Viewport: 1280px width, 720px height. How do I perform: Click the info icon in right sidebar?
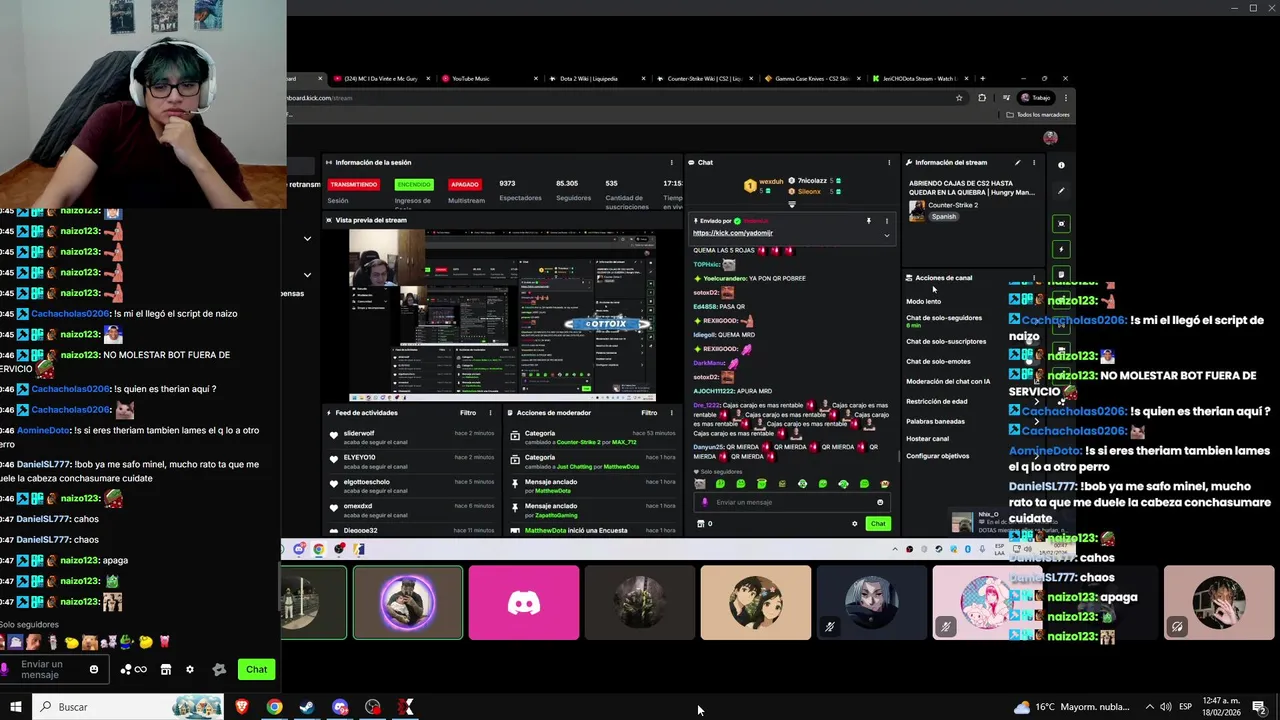click(1061, 165)
